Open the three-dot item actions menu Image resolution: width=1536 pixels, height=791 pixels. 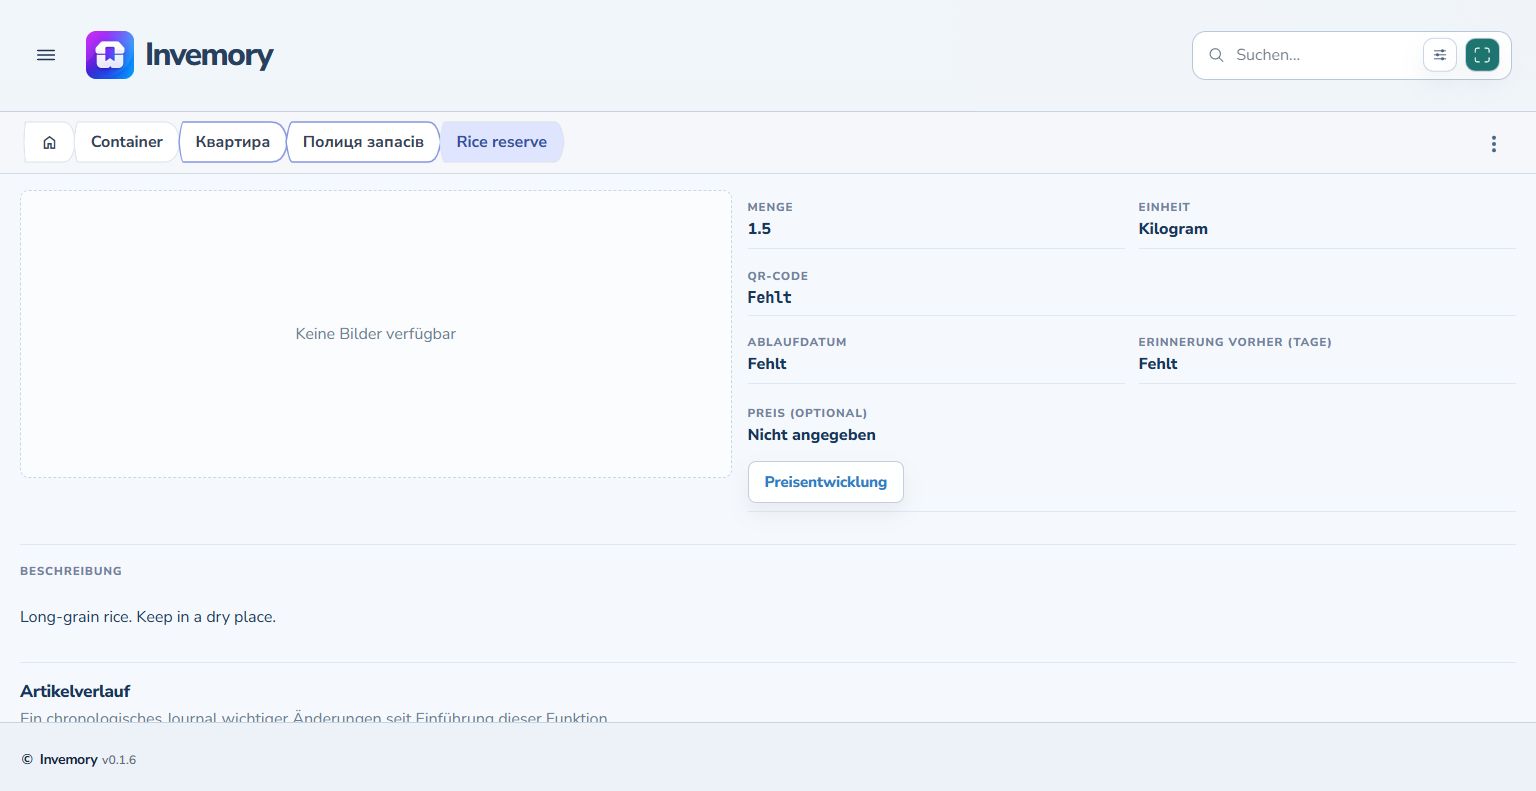(x=1494, y=144)
